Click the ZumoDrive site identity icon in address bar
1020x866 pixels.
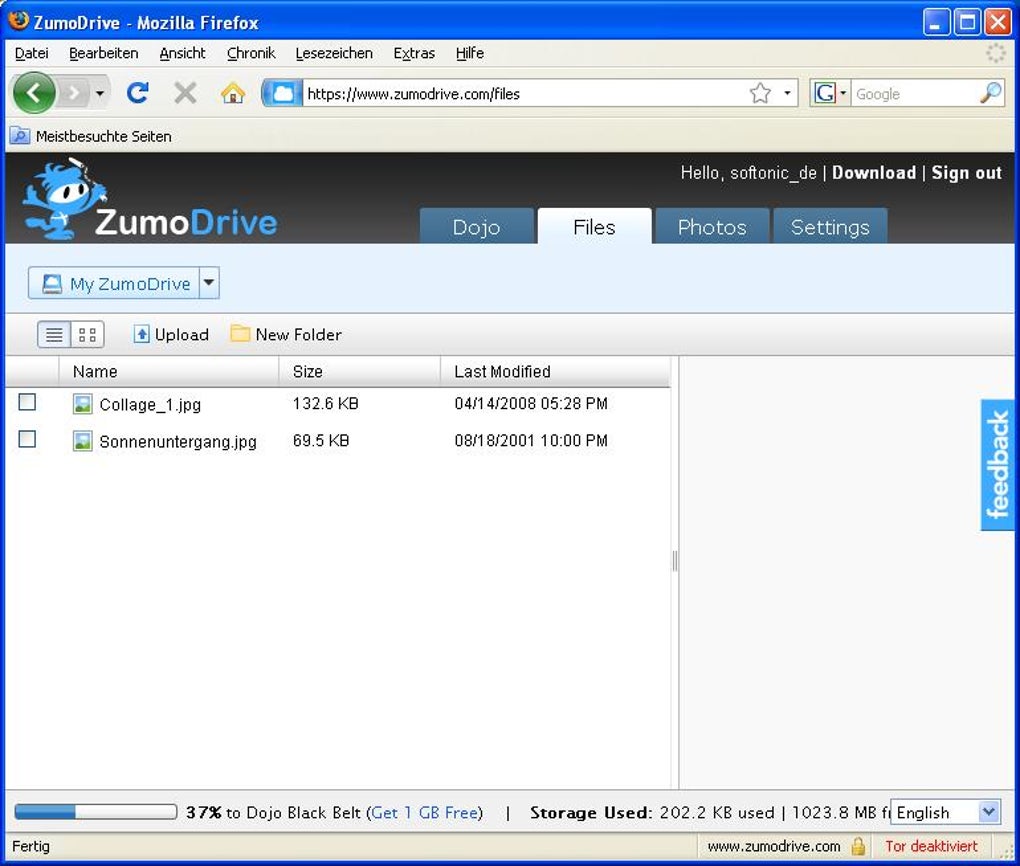[x=282, y=94]
